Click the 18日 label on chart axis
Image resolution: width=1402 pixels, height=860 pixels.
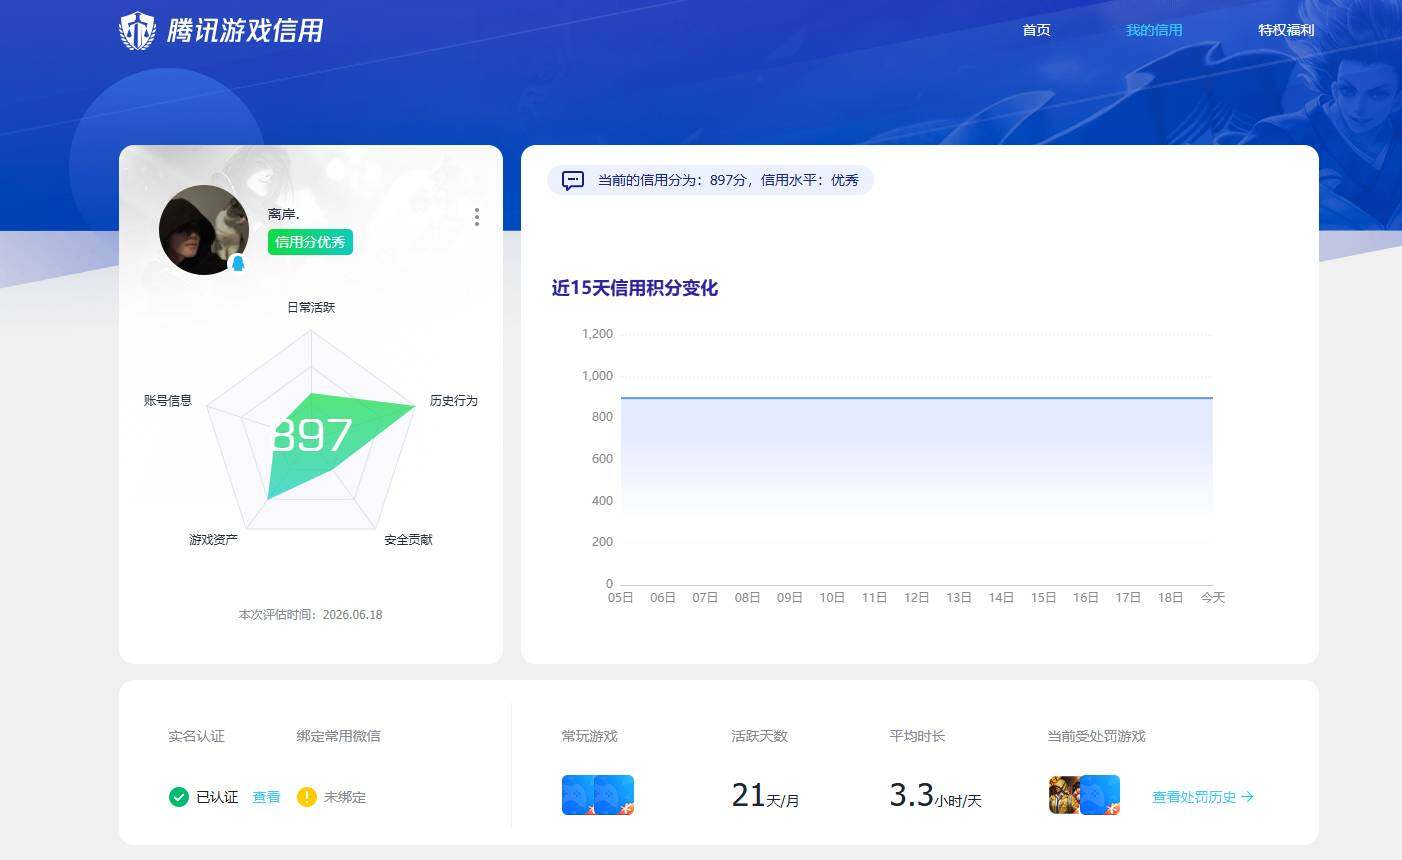1171,598
